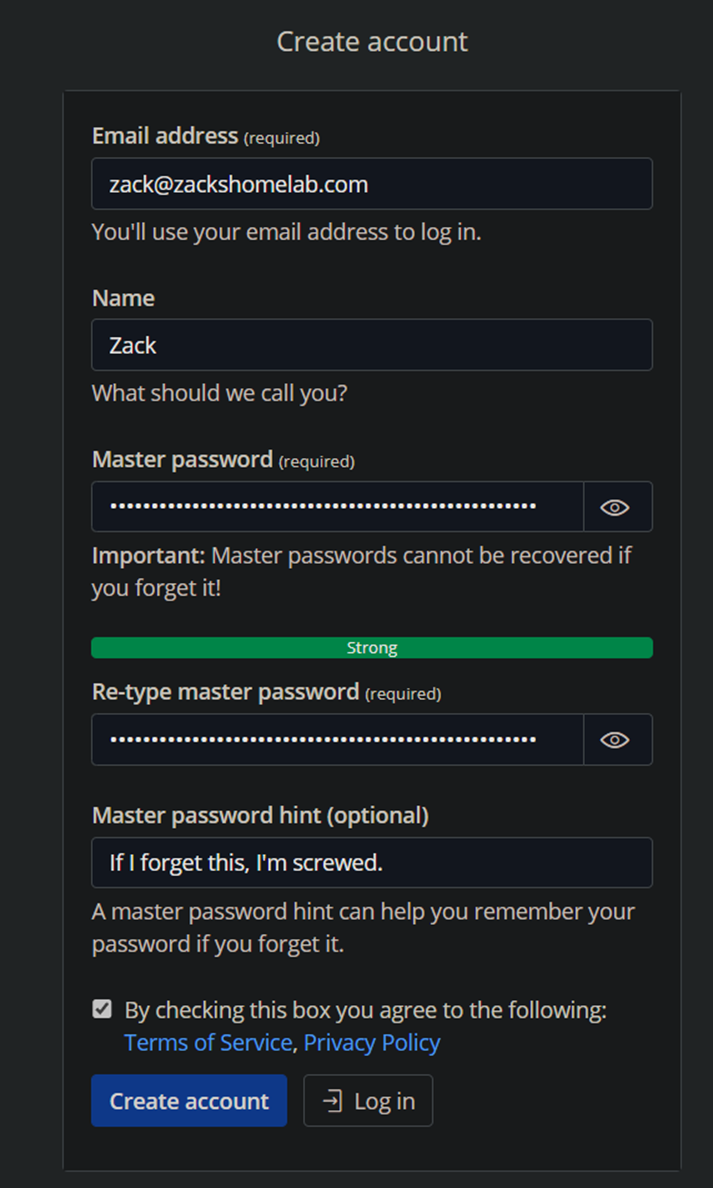Click the Re-type master password input
The height and width of the screenshot is (1188, 713).
point(337,739)
